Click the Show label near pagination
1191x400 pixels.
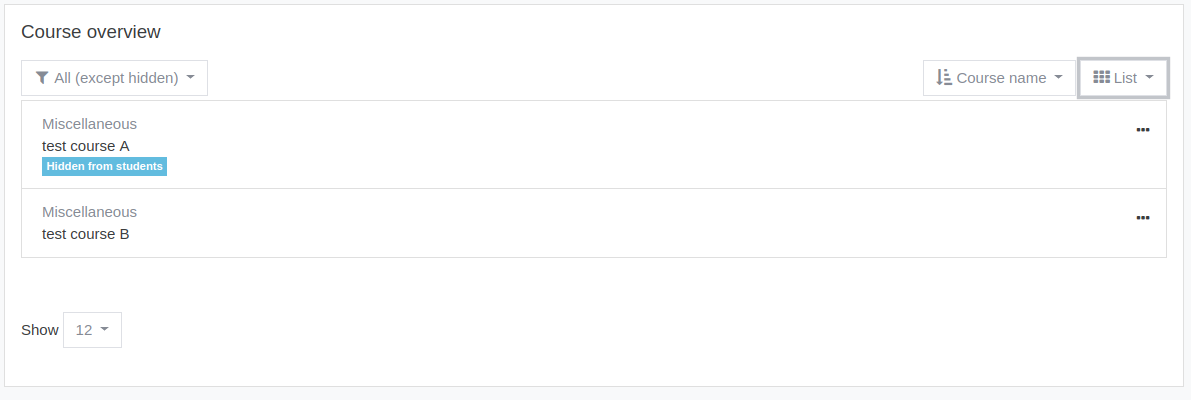pyautogui.click(x=39, y=330)
